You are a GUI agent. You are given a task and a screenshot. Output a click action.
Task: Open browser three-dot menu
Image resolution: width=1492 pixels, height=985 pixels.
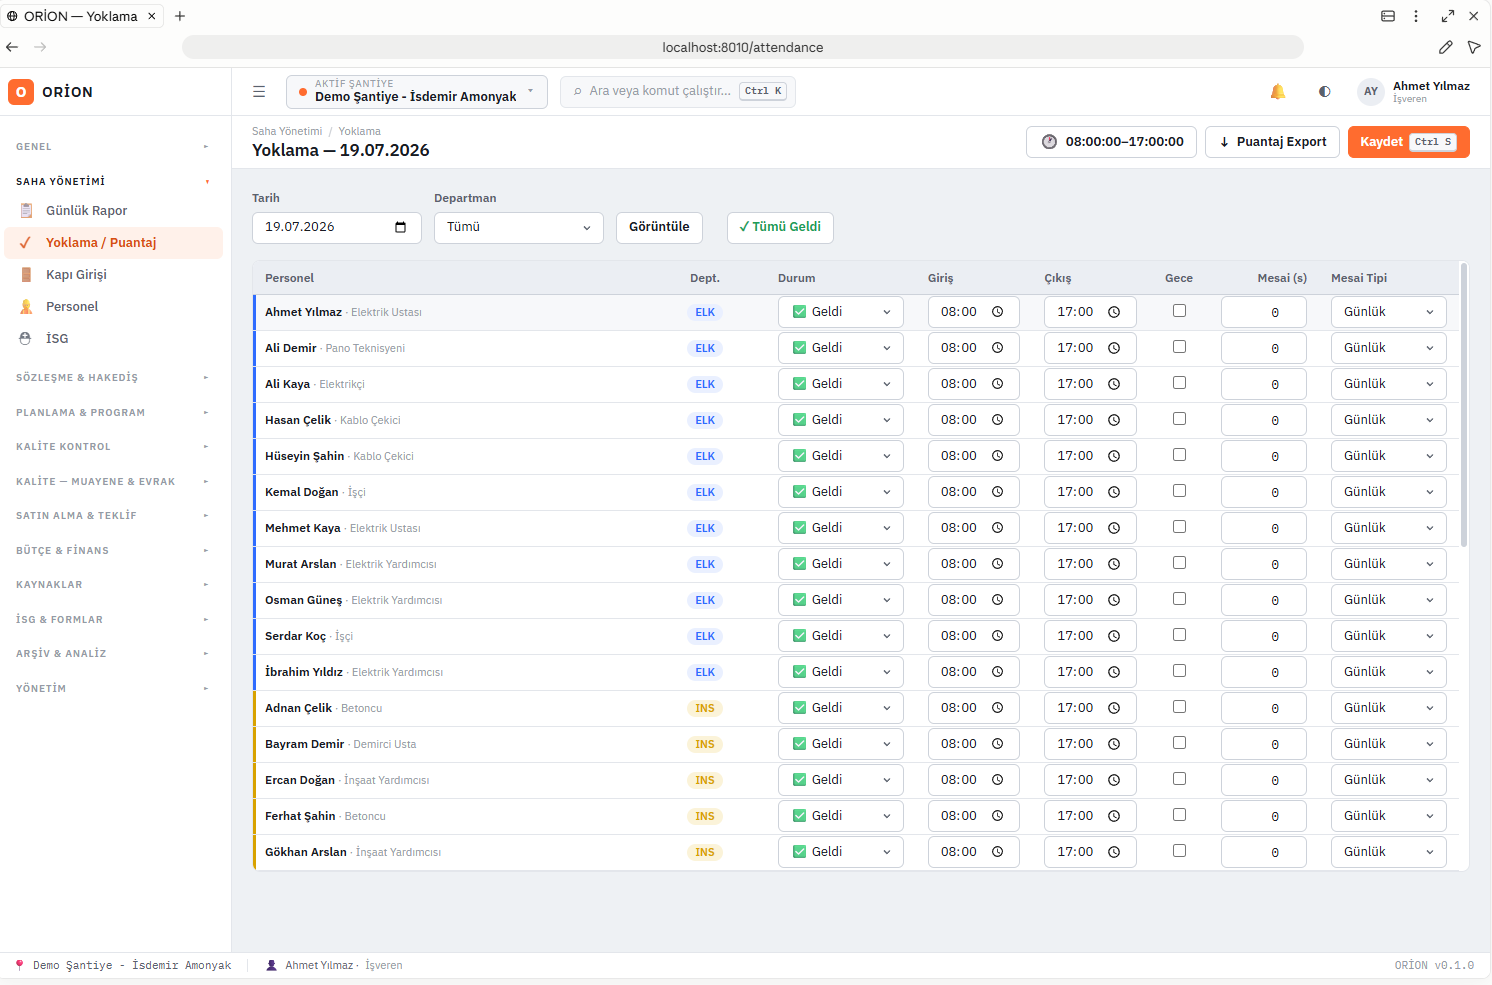(x=1416, y=16)
